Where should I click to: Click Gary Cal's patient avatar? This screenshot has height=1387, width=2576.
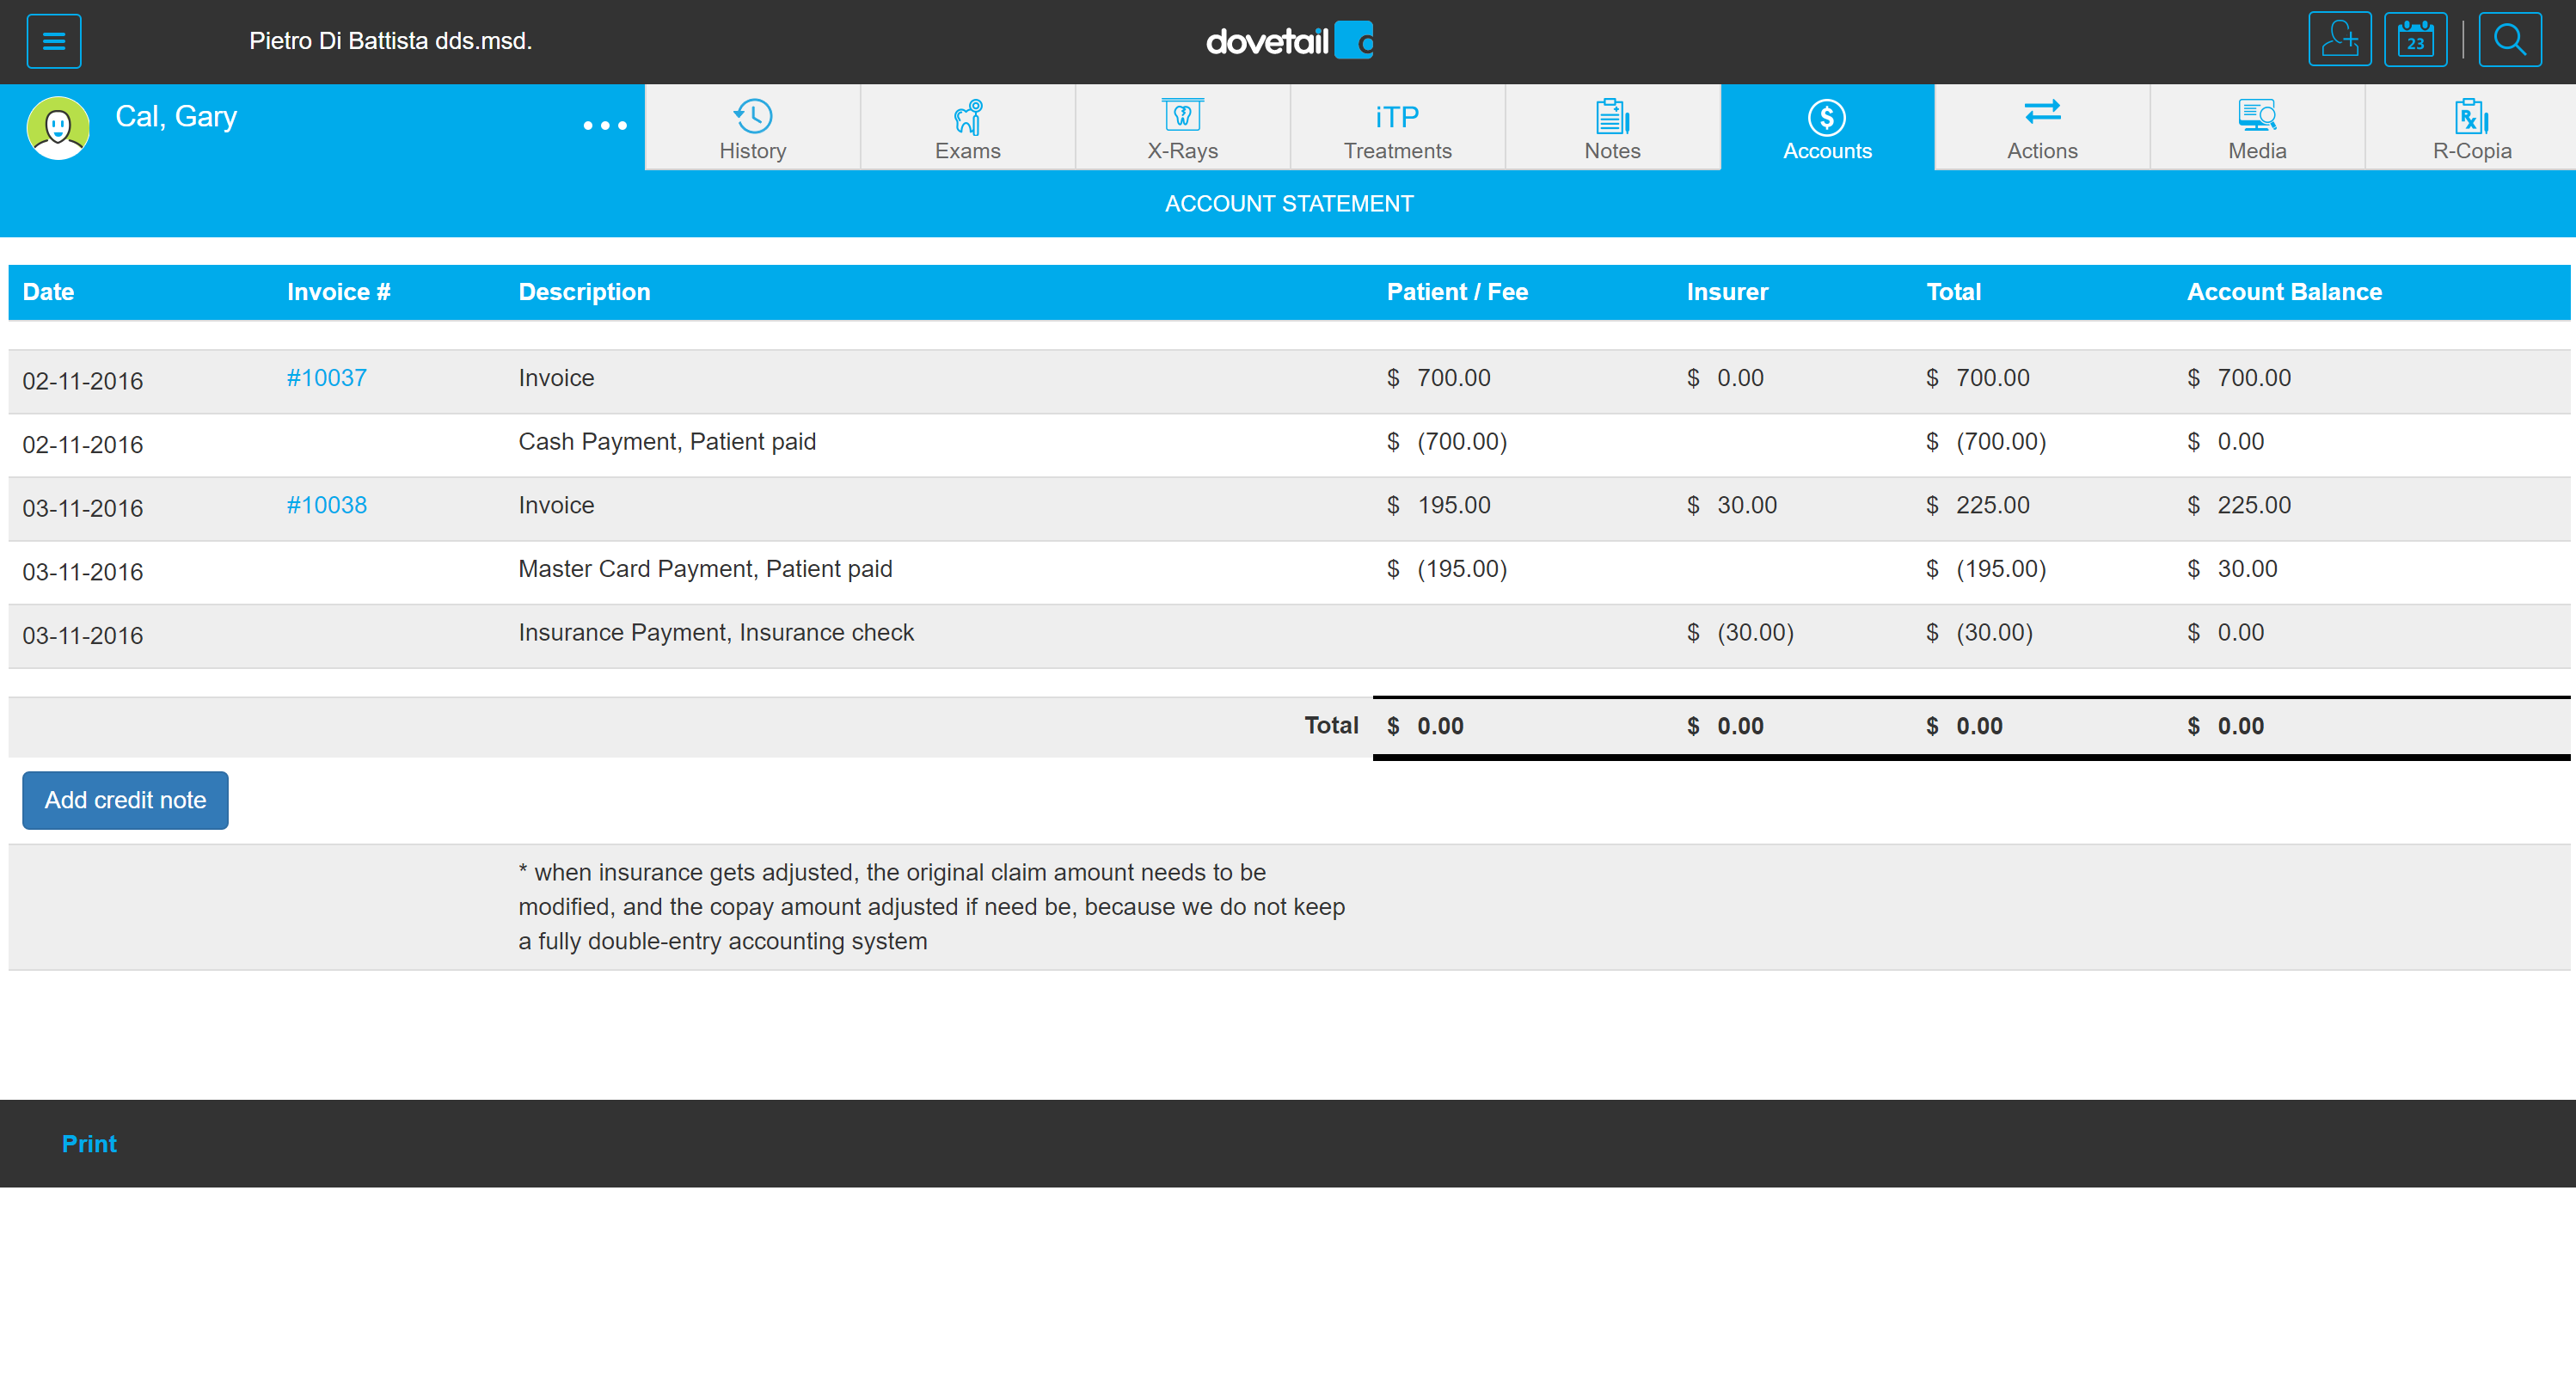[x=58, y=127]
